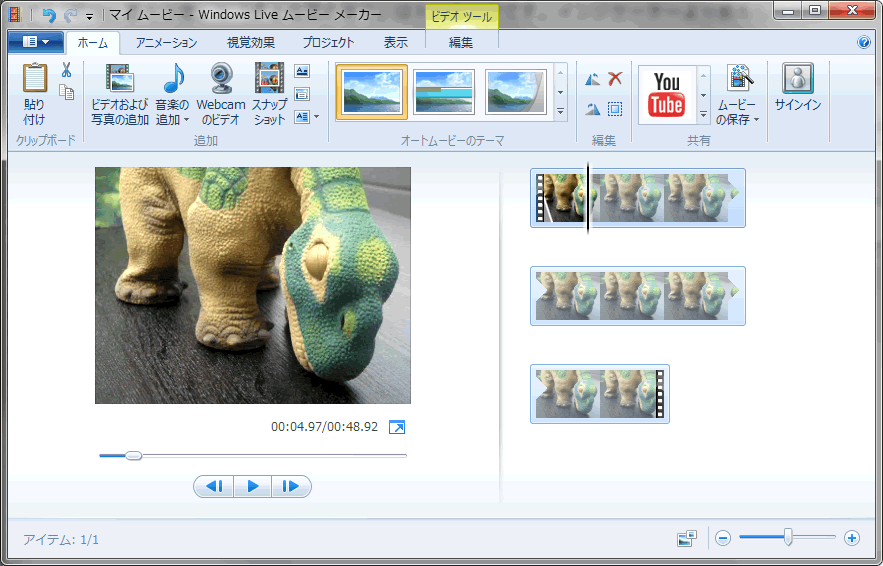Switch to the アニメーション tab
Screen dimensions: 883x566
(x=166, y=42)
